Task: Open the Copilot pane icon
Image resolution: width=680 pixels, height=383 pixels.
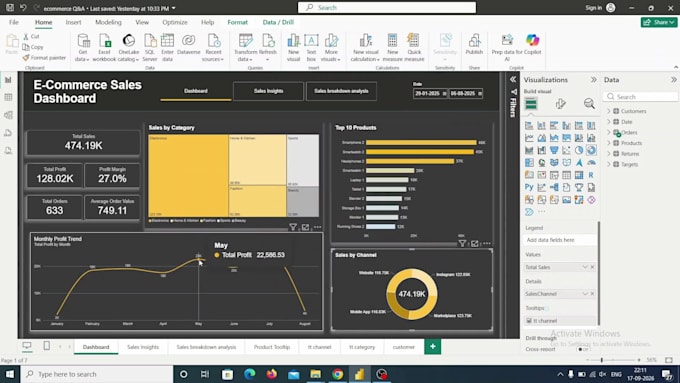Action: (533, 40)
